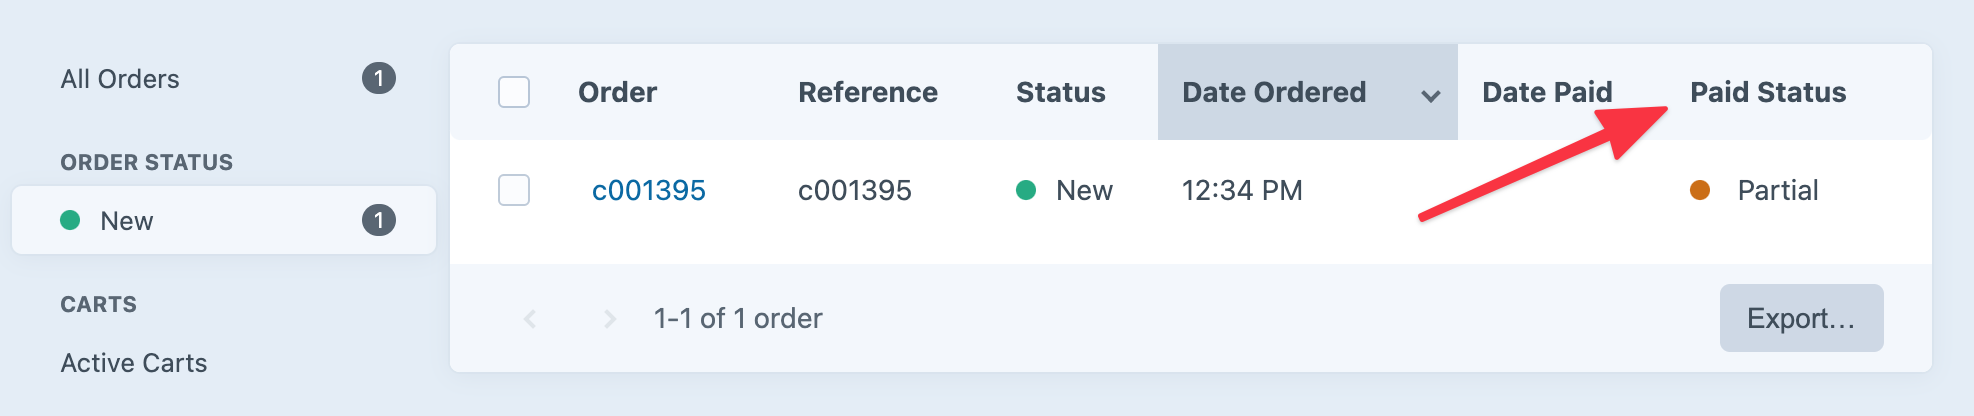The width and height of the screenshot is (1974, 416).
Task: Click the Date Paid column header
Action: (1547, 92)
